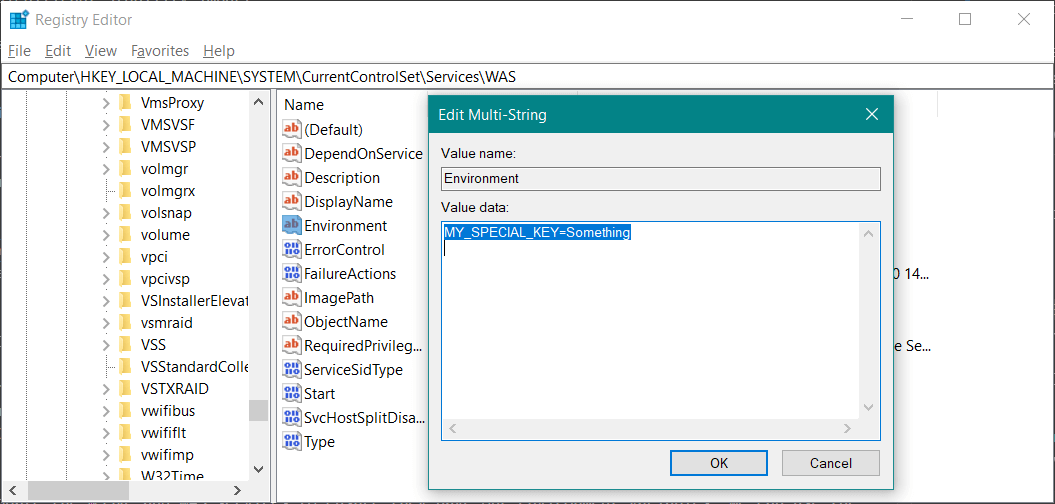Close the Edit Multi-String dialog
Screen dimensions: 1055x504
871,114
